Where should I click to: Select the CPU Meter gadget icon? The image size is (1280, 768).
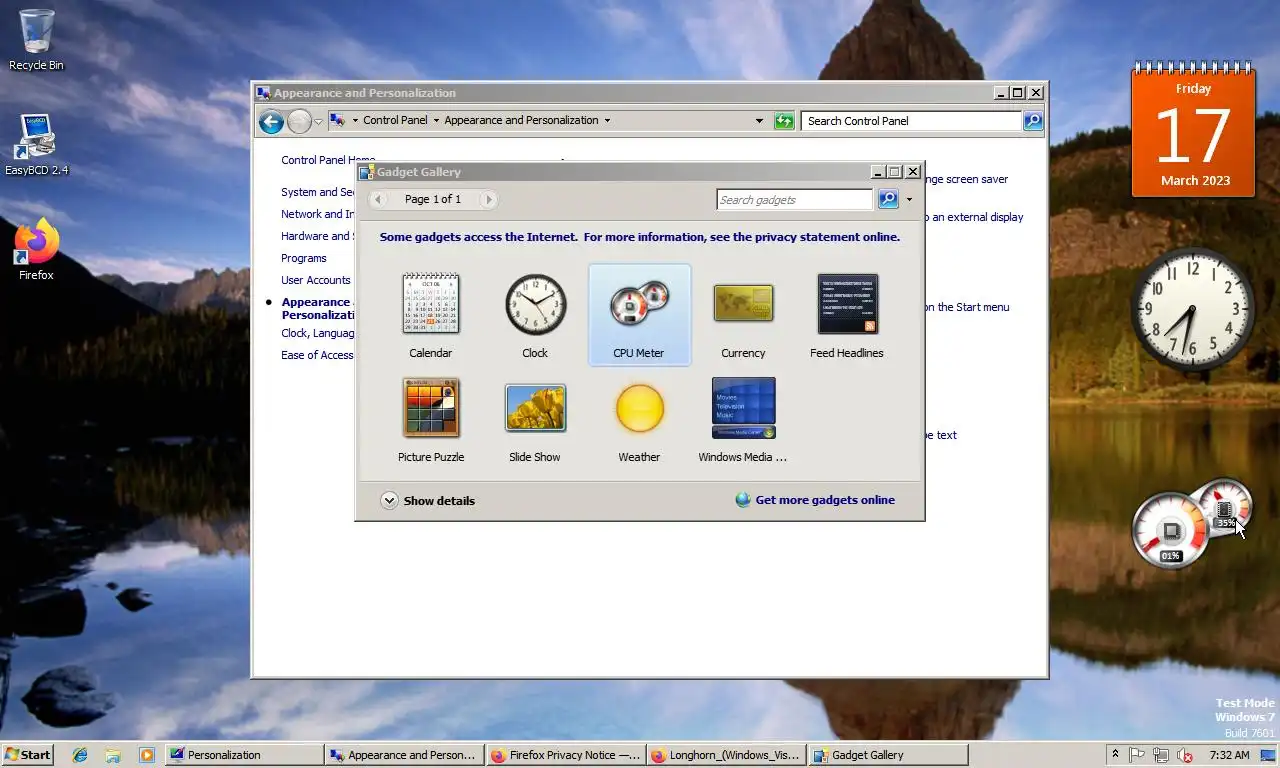[639, 304]
